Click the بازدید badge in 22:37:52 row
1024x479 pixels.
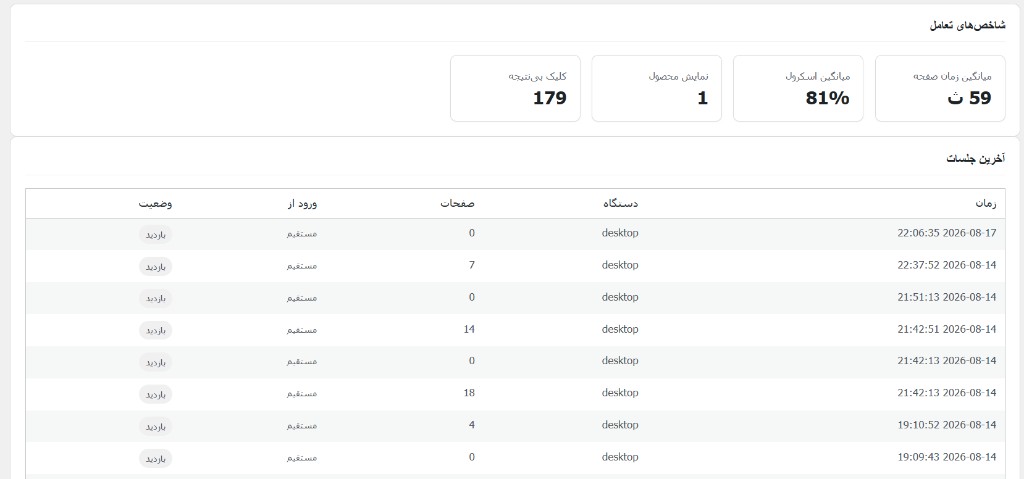[155, 267]
